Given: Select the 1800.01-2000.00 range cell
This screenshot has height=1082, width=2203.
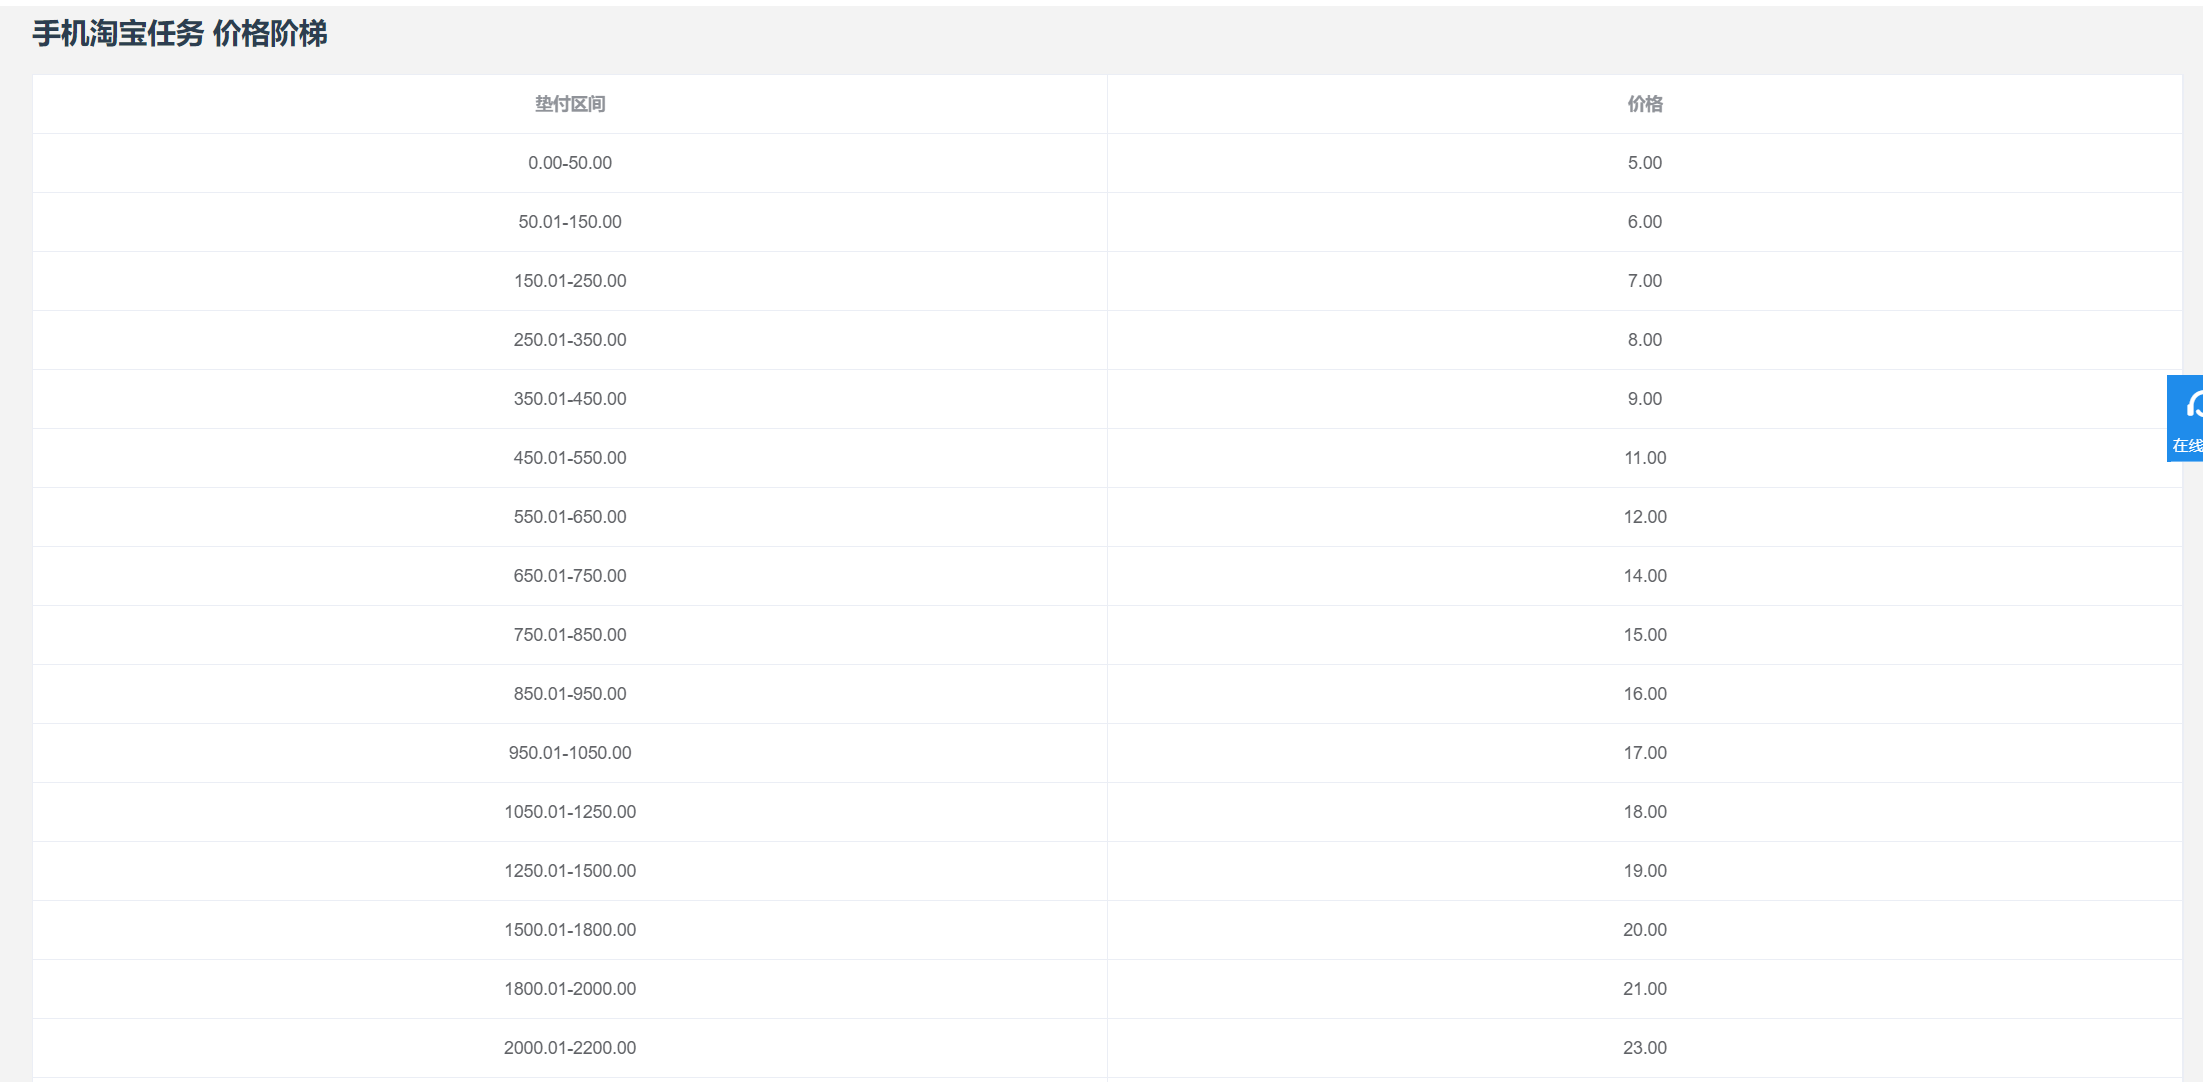Looking at the screenshot, I should pyautogui.click(x=570, y=989).
